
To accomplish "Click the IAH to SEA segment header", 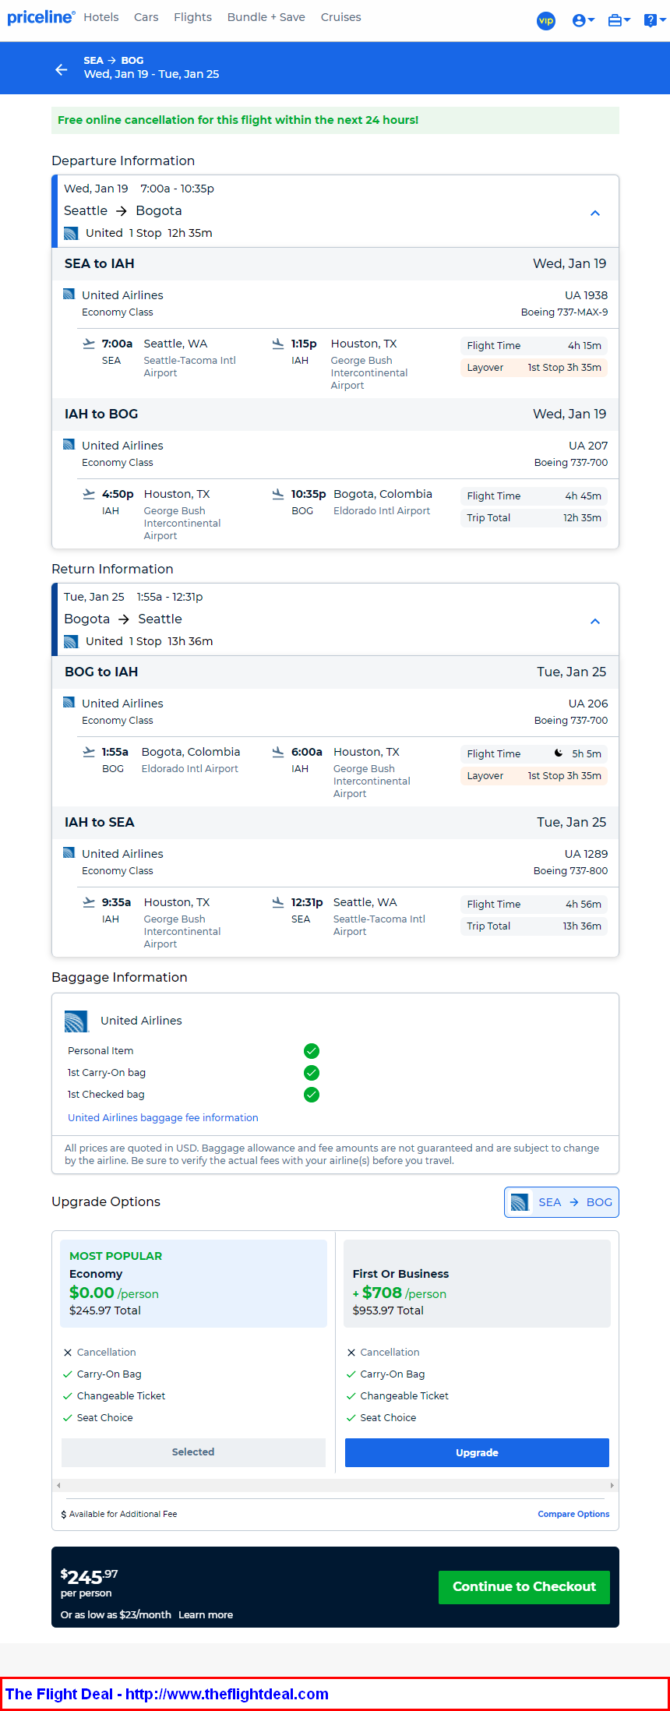I will [x=335, y=821].
